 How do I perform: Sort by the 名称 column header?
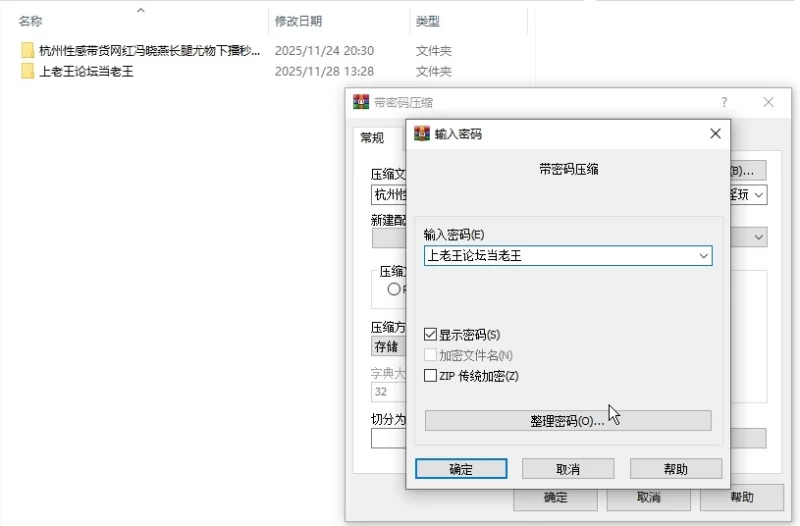pyautogui.click(x=31, y=21)
